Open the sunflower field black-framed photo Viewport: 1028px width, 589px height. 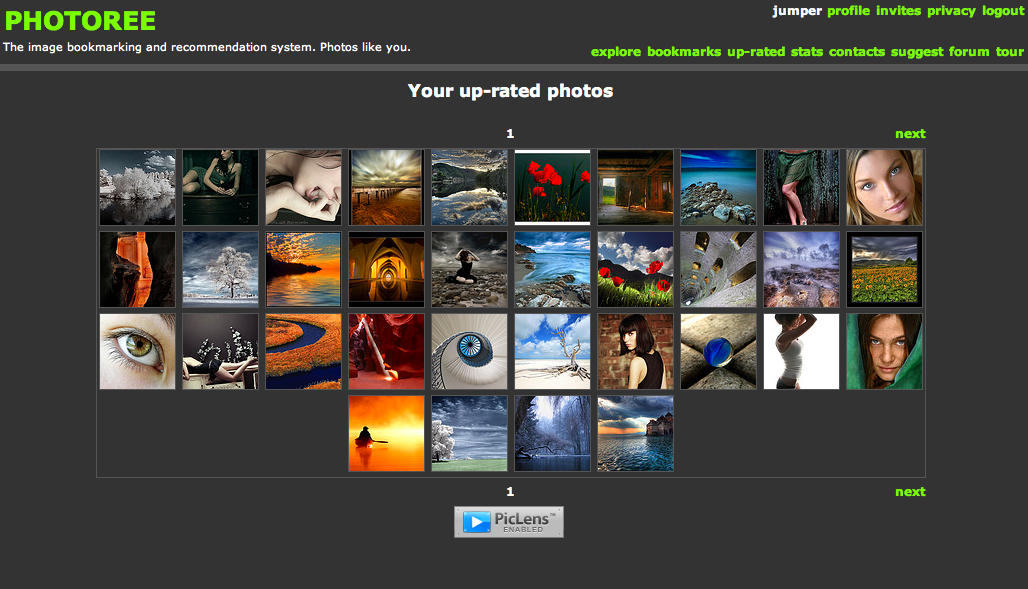click(x=884, y=270)
